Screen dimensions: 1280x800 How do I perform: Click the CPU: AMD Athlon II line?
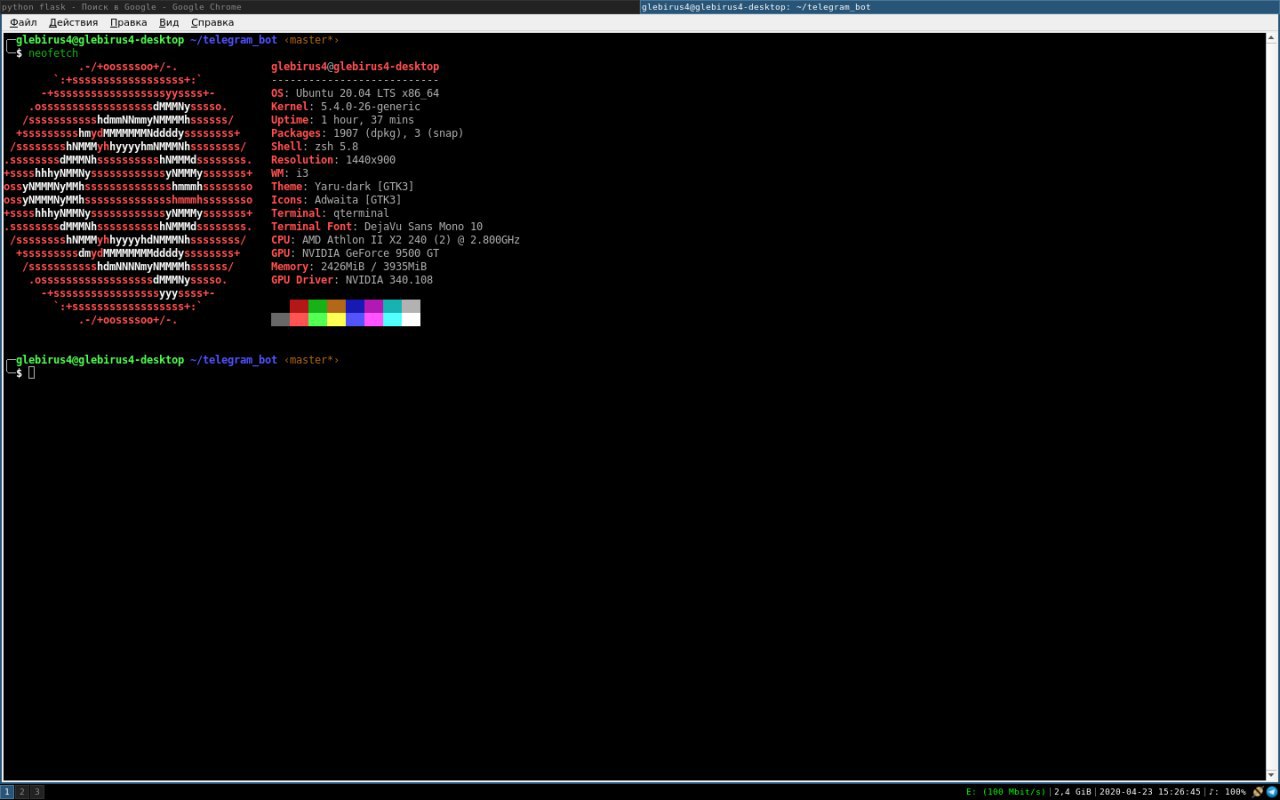coord(395,240)
